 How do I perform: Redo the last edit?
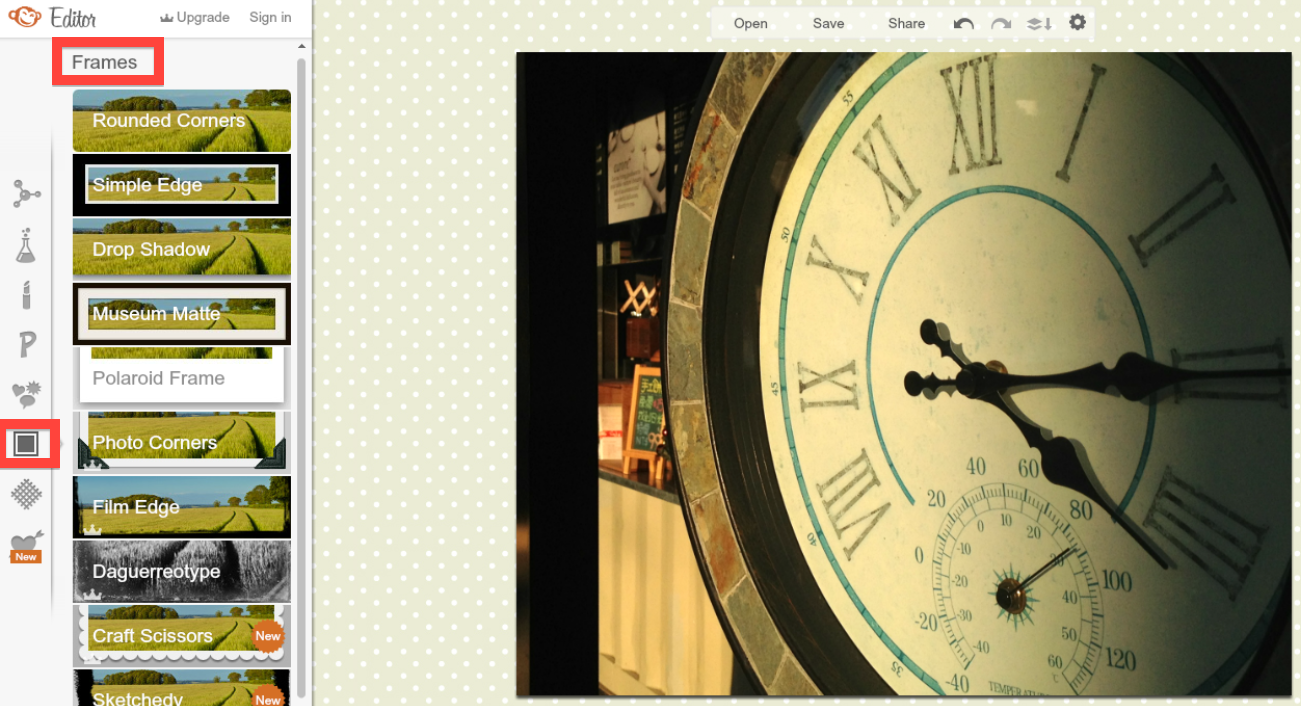(1001, 23)
